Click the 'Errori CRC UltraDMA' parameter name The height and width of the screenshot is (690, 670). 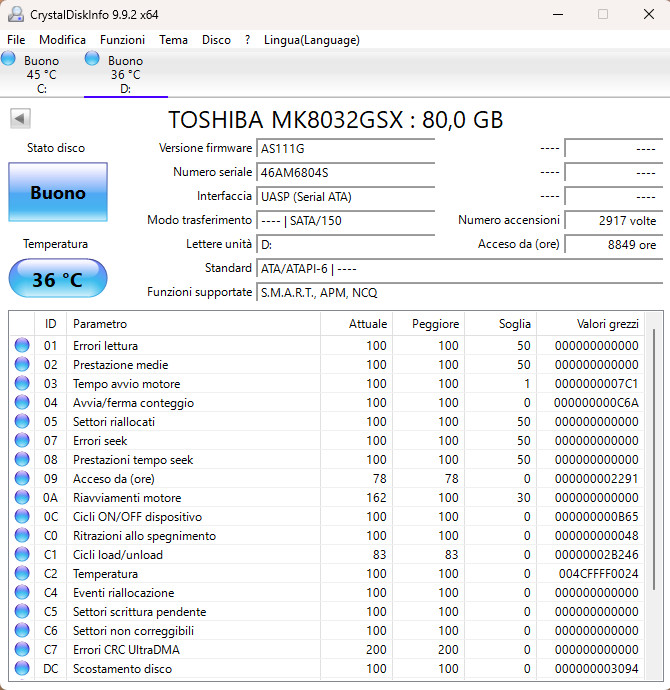(x=126, y=650)
